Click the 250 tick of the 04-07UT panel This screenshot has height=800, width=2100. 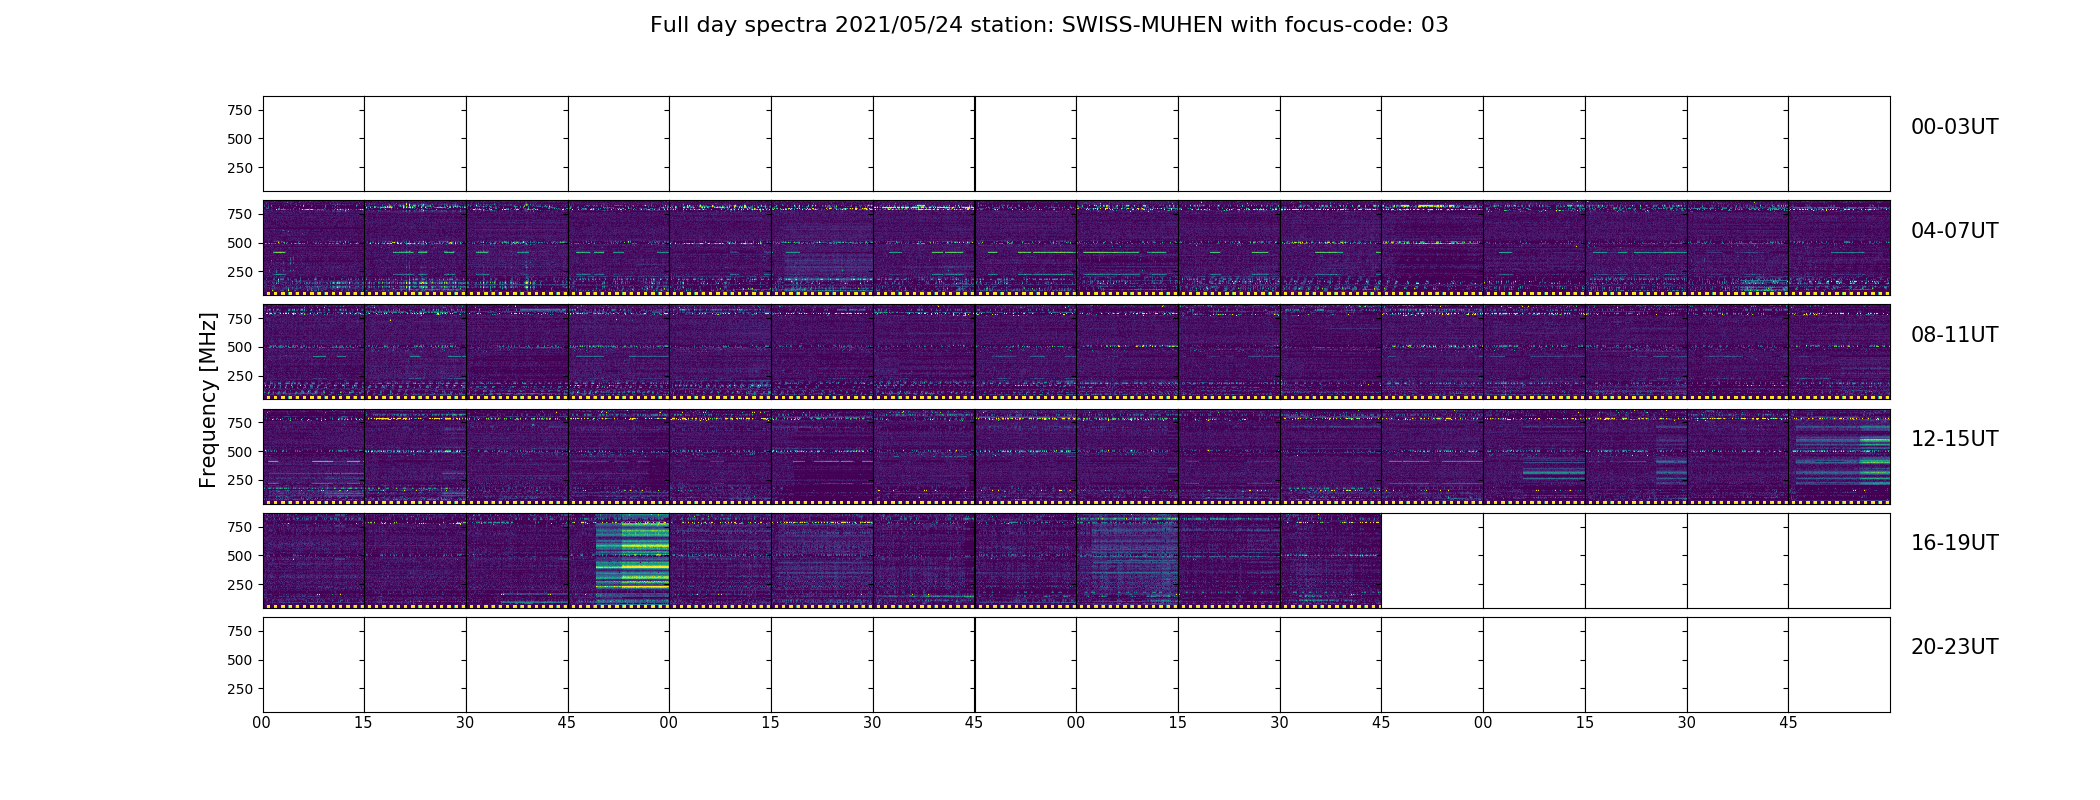point(240,272)
